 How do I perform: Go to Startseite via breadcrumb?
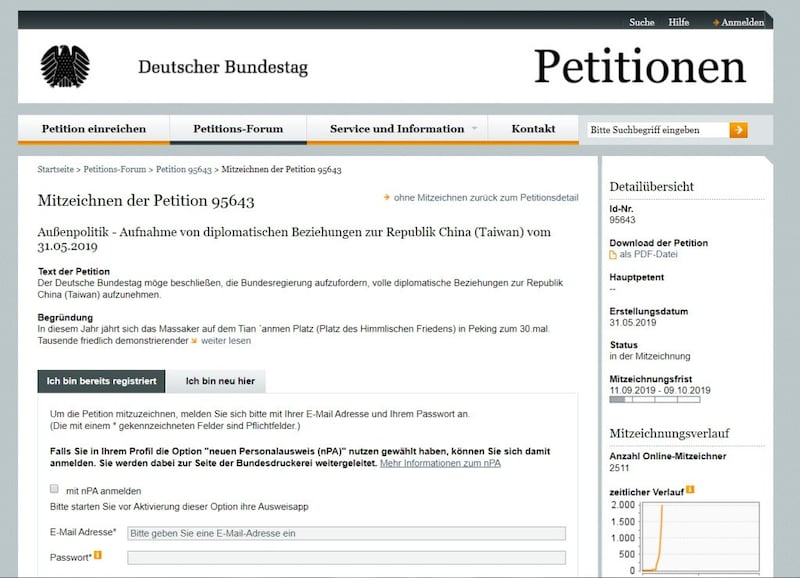[56, 169]
